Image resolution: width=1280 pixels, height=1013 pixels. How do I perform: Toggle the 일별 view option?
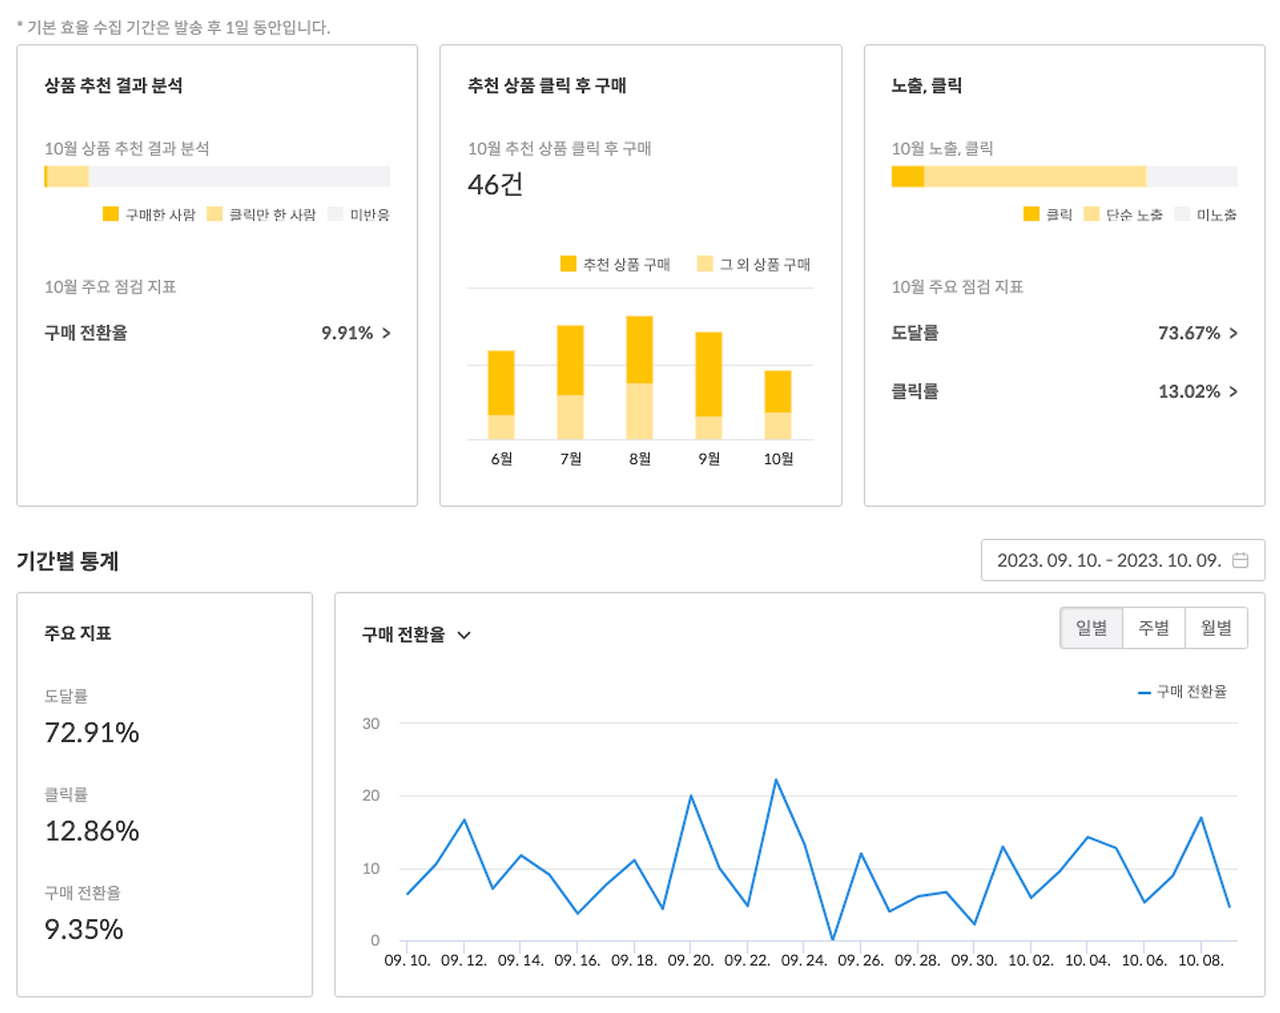(x=1091, y=627)
